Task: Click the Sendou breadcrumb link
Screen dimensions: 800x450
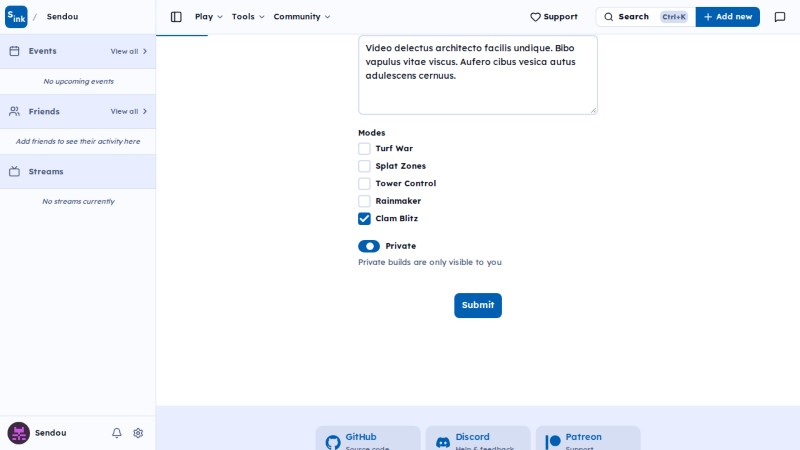Action: [x=62, y=17]
